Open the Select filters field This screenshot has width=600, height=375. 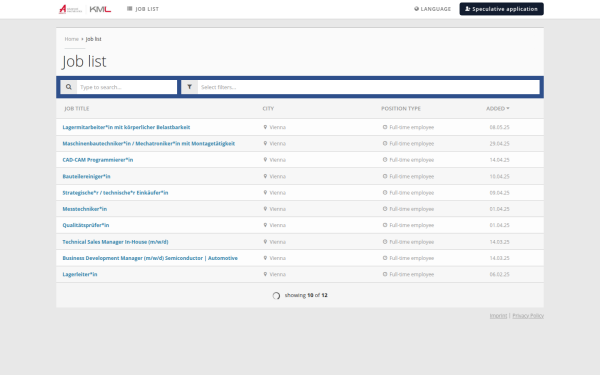pos(368,87)
